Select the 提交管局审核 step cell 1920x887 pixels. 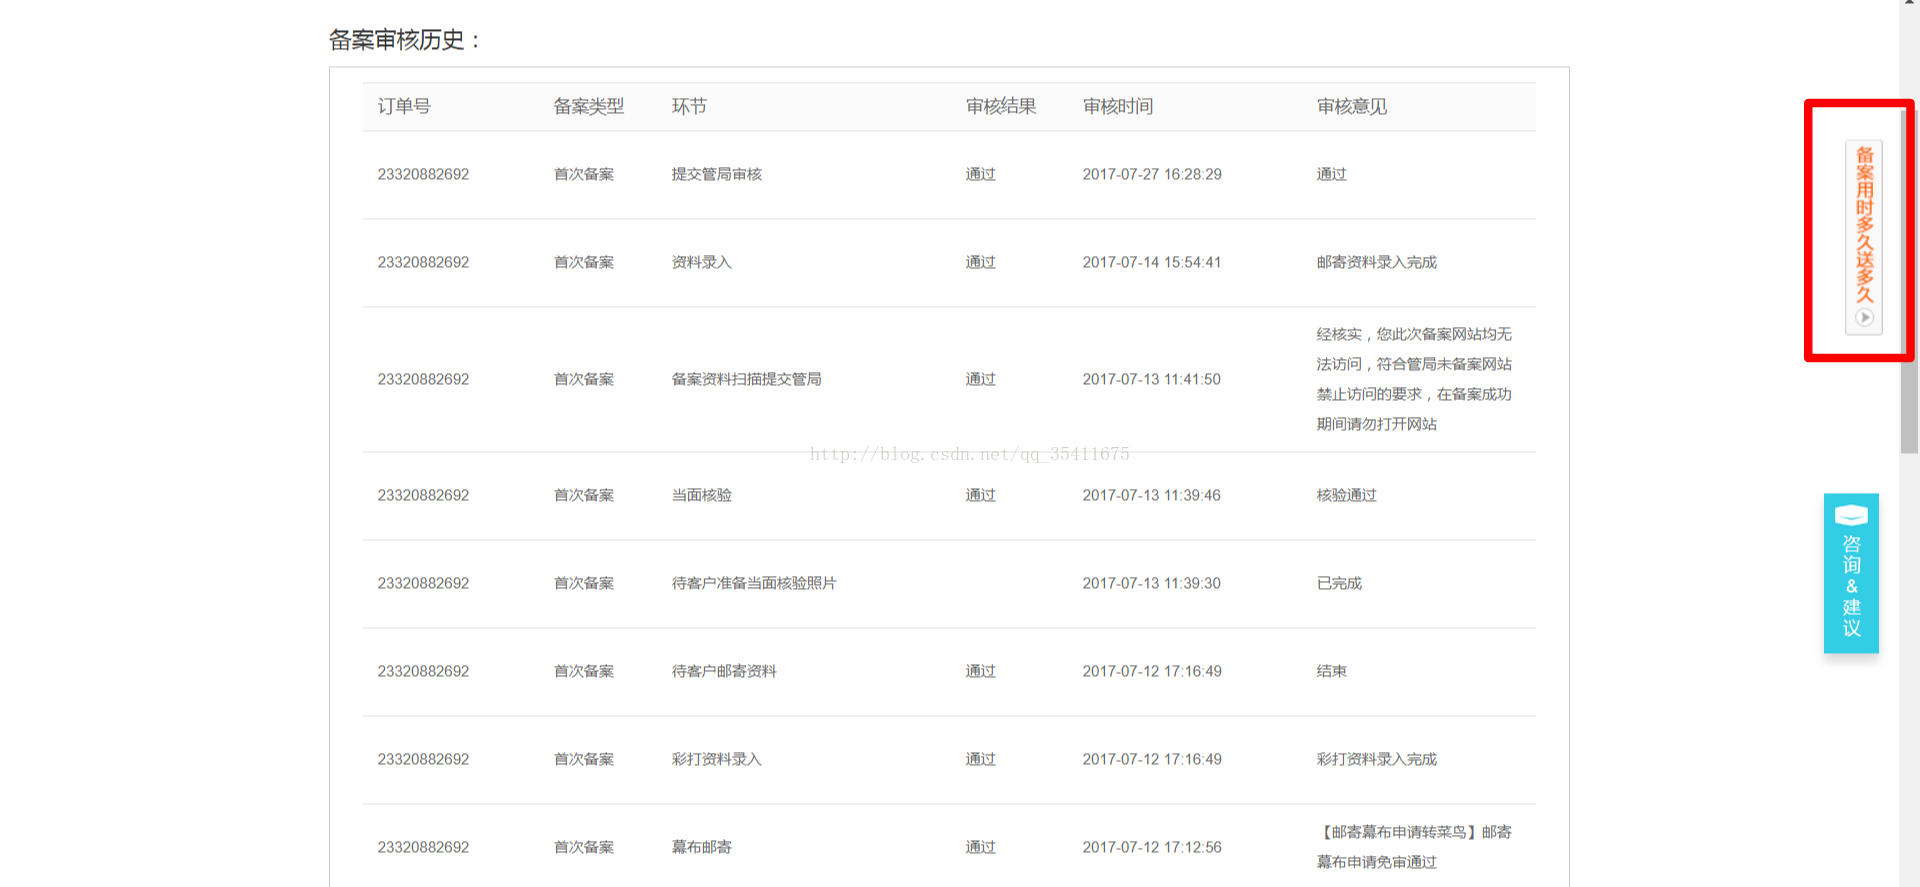tap(717, 174)
